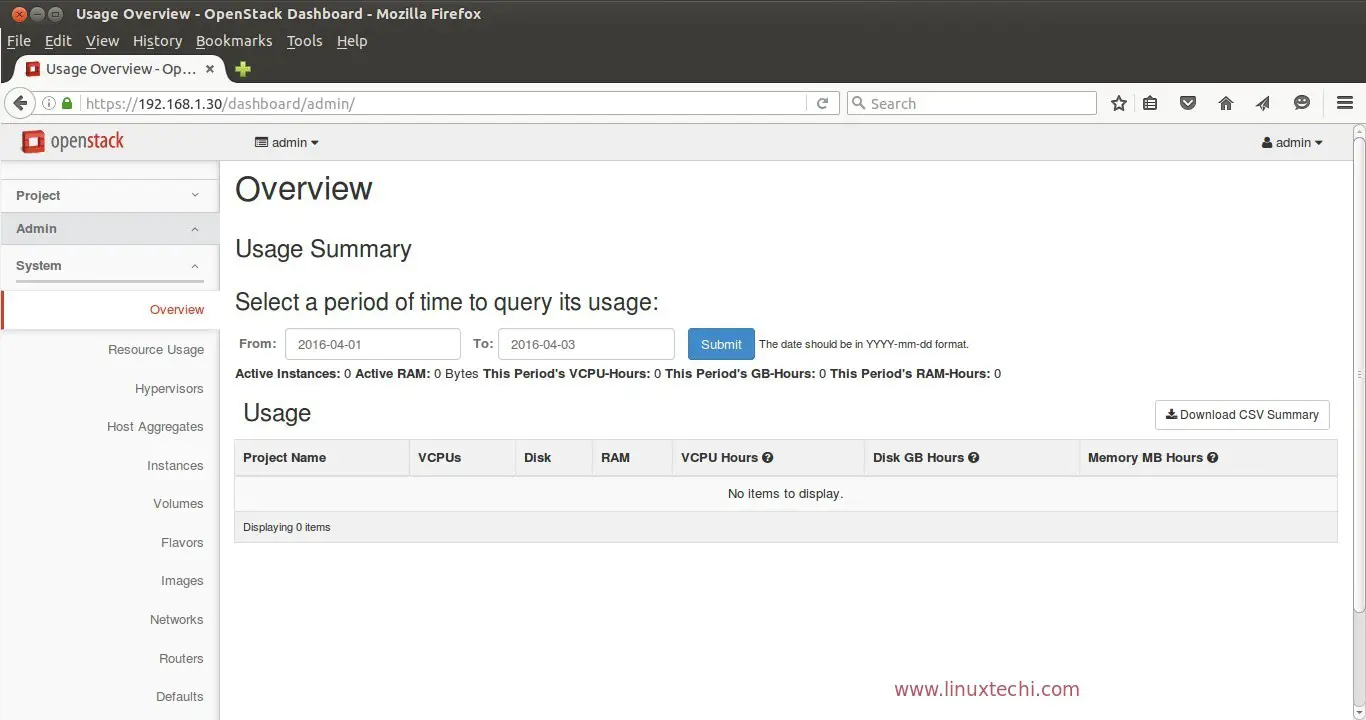Click the browser Search box
Screen dimensions: 1366x720
pyautogui.click(x=972, y=103)
